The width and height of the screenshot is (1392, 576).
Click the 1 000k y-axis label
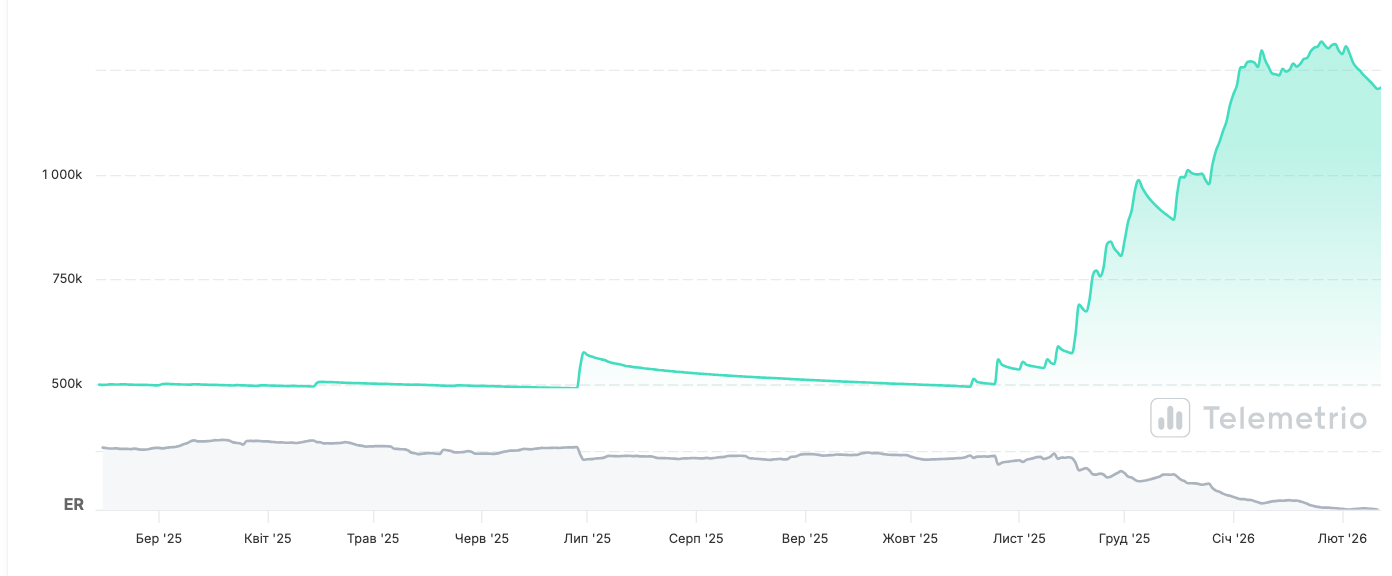(x=62, y=175)
